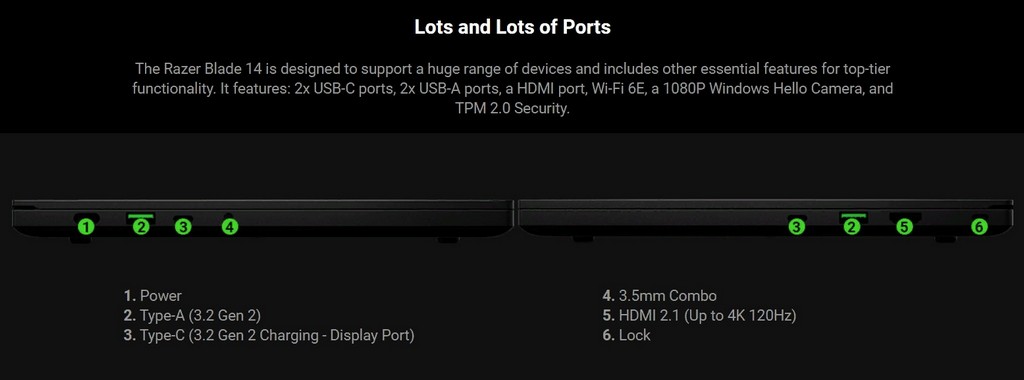Select the "5. HDMI 2.1" legend entry

(x=699, y=316)
